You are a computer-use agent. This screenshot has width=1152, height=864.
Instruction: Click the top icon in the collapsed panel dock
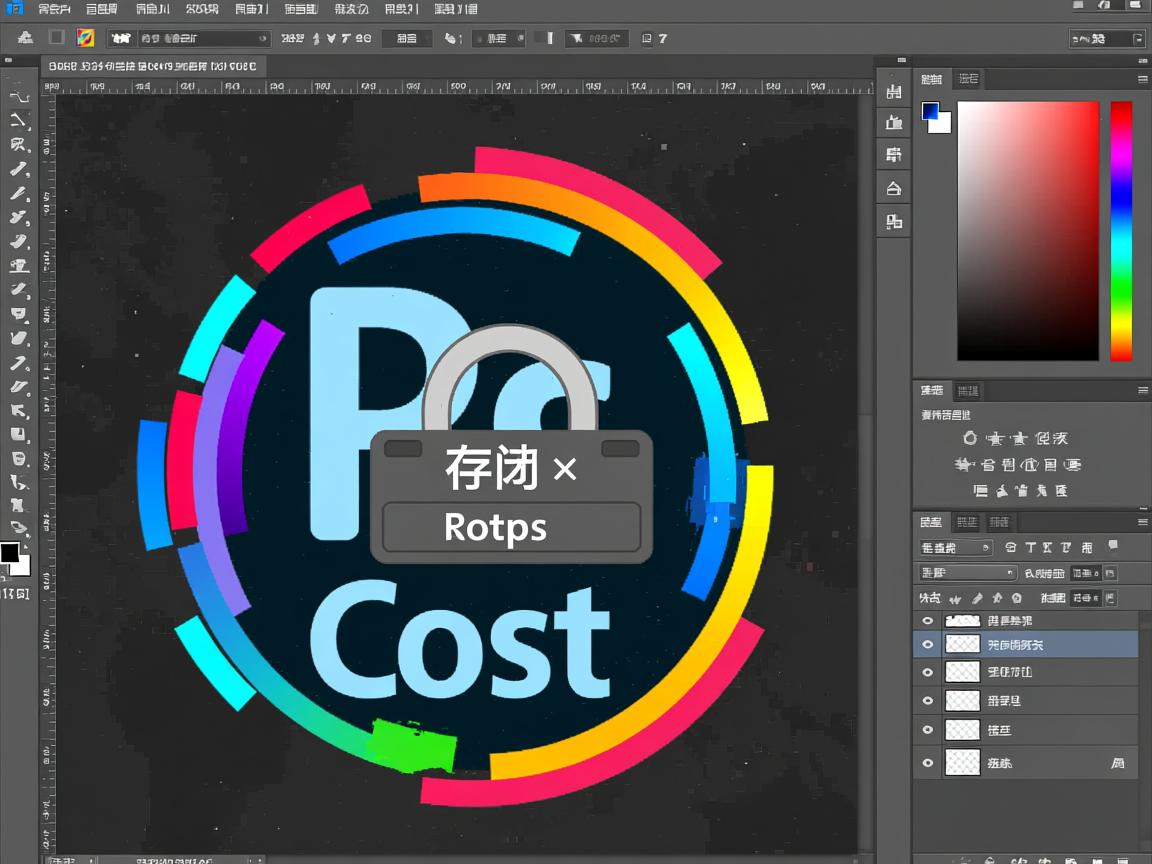(x=894, y=92)
